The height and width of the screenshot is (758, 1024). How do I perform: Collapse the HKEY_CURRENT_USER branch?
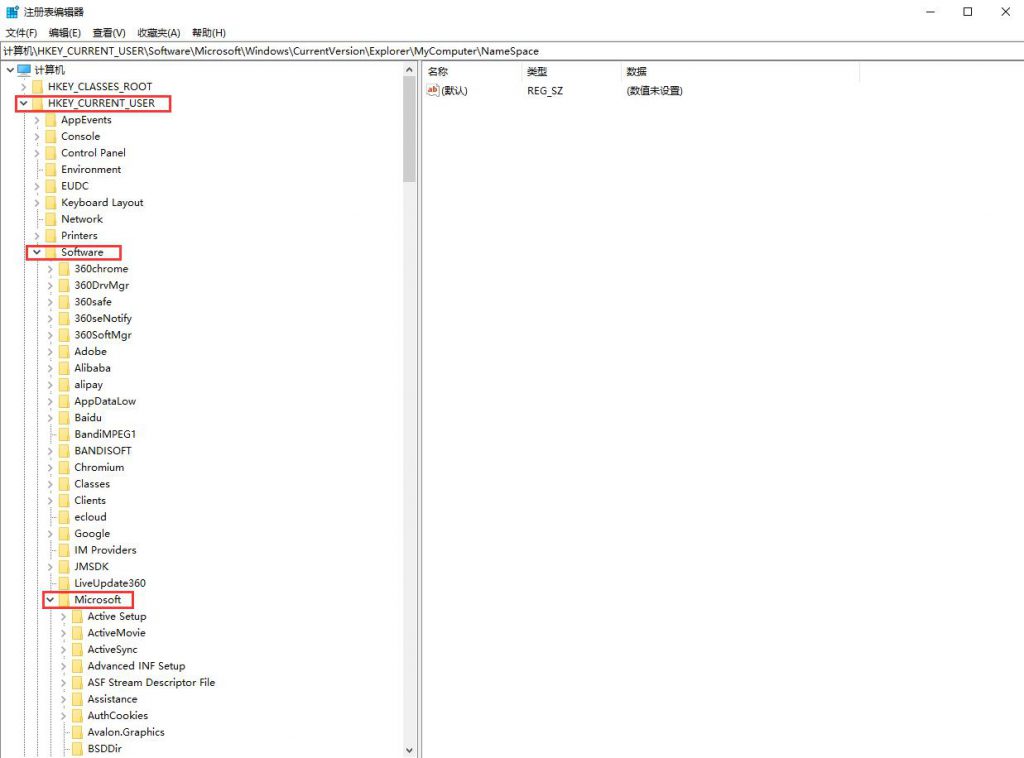[23, 103]
